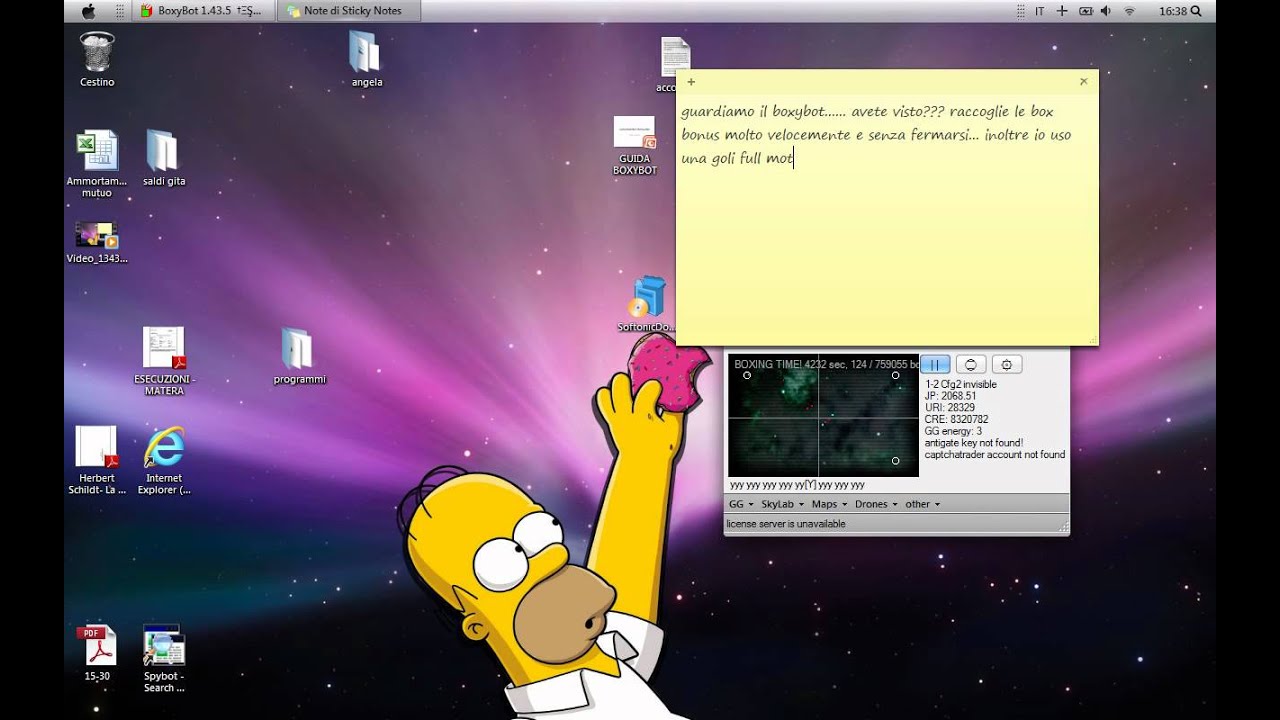
Task: Click the 'antigate key not found!' message
Action: pos(974,443)
